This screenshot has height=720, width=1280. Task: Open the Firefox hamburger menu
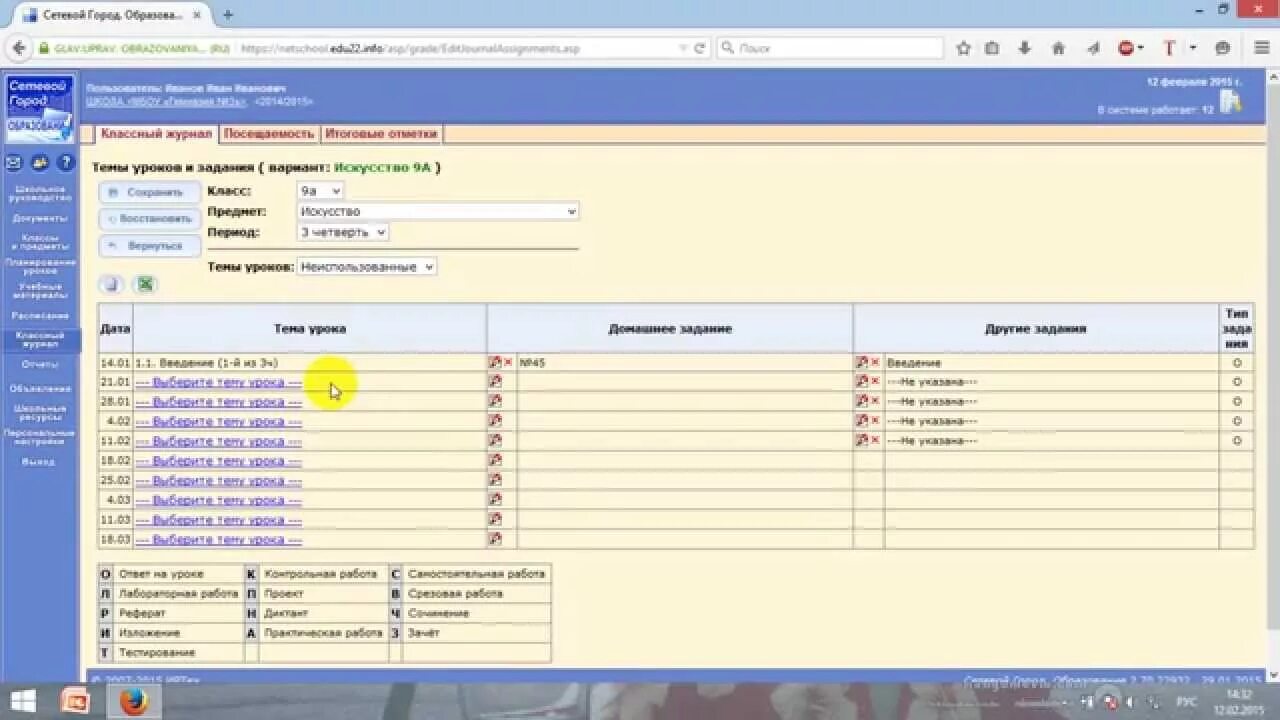pos(1261,48)
